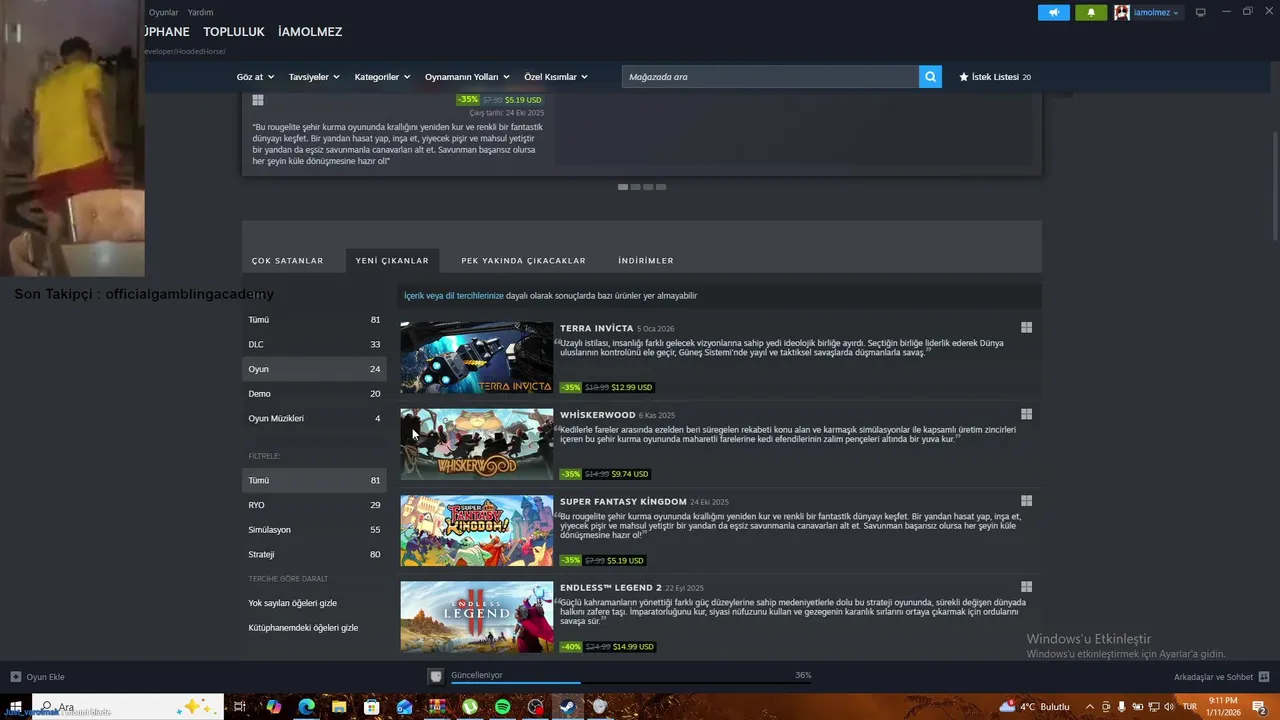This screenshot has width=1280, height=720.
Task: Expand the Kategoriler dropdown
Action: tap(382, 77)
